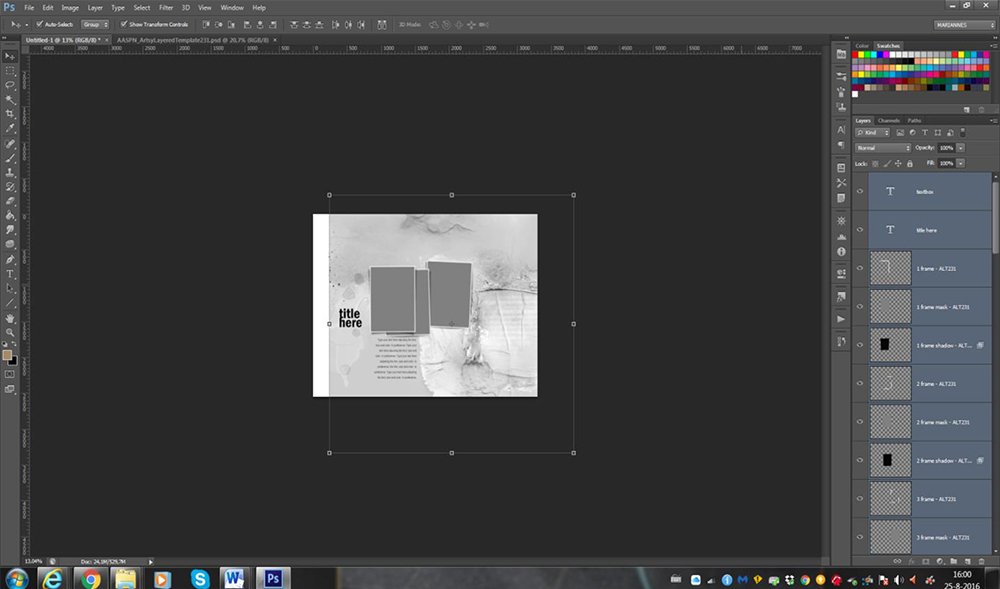Select the History Brush tool
This screenshot has width=1000, height=589.
(10, 187)
